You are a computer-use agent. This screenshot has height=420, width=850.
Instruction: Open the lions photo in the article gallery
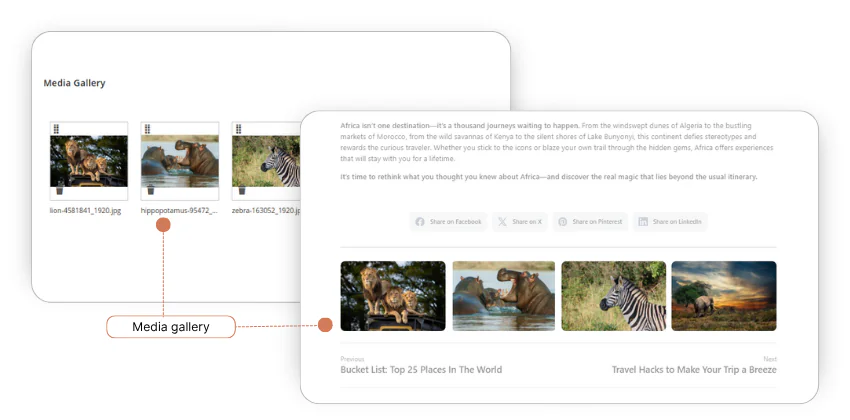pyautogui.click(x=392, y=296)
